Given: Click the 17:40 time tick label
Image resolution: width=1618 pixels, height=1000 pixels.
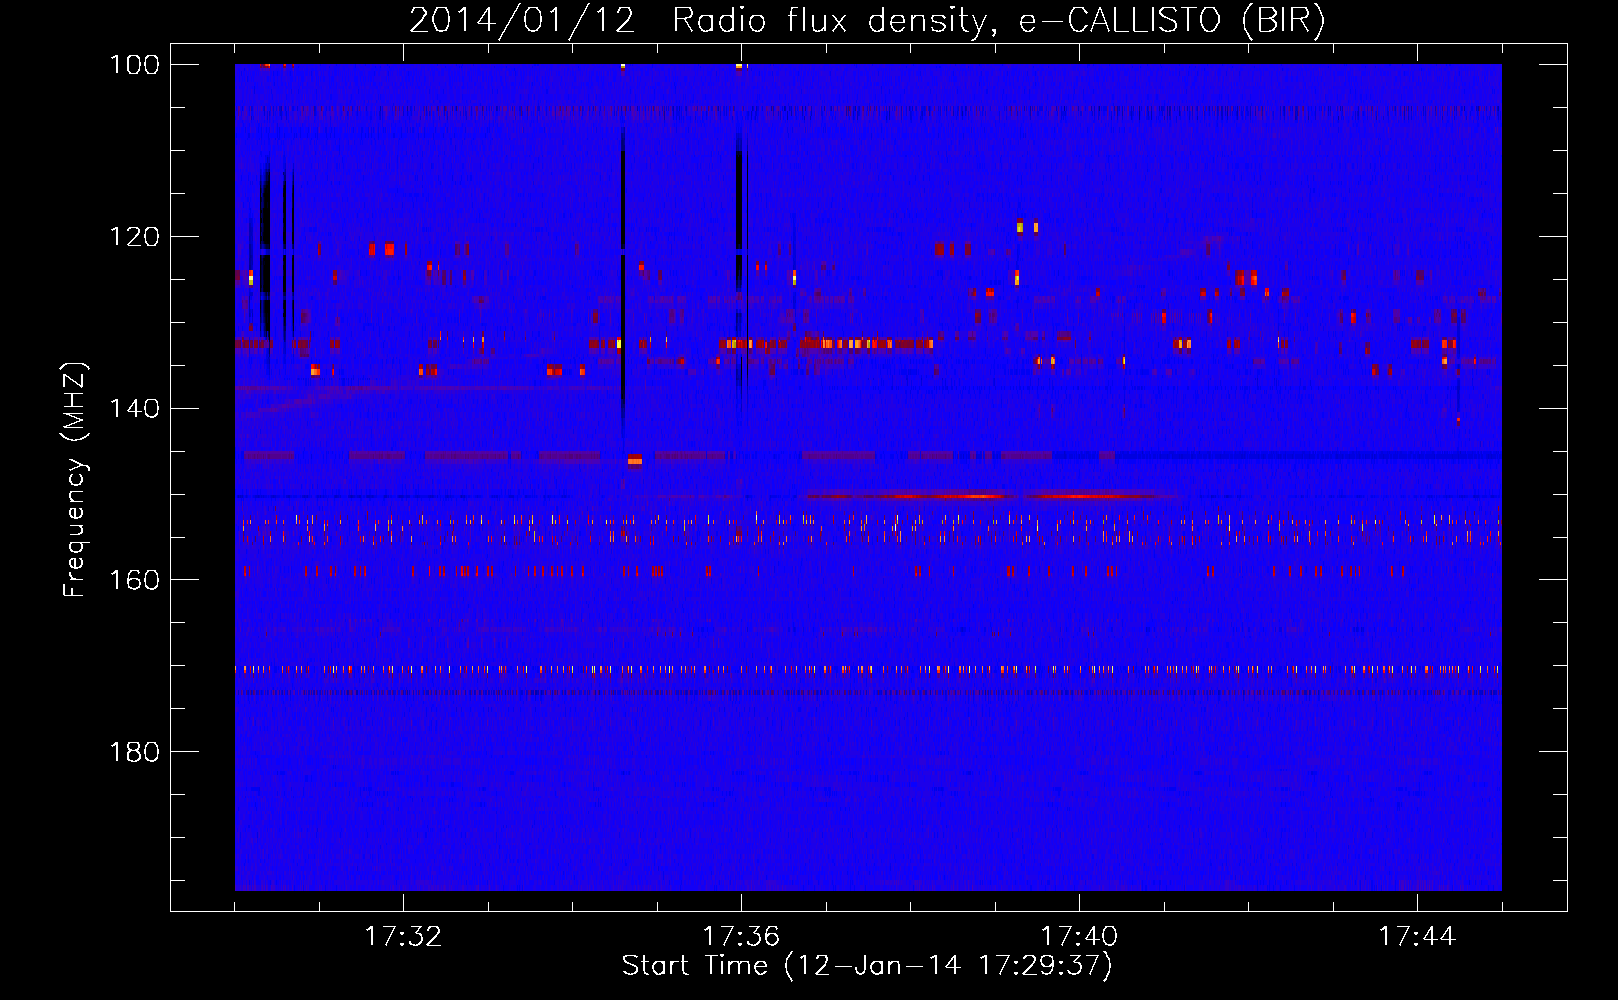Looking at the screenshot, I should pos(1079,936).
